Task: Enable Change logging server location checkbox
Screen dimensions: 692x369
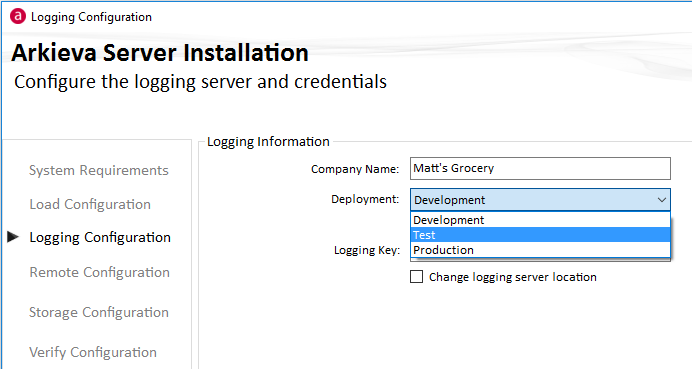Action: click(x=416, y=277)
